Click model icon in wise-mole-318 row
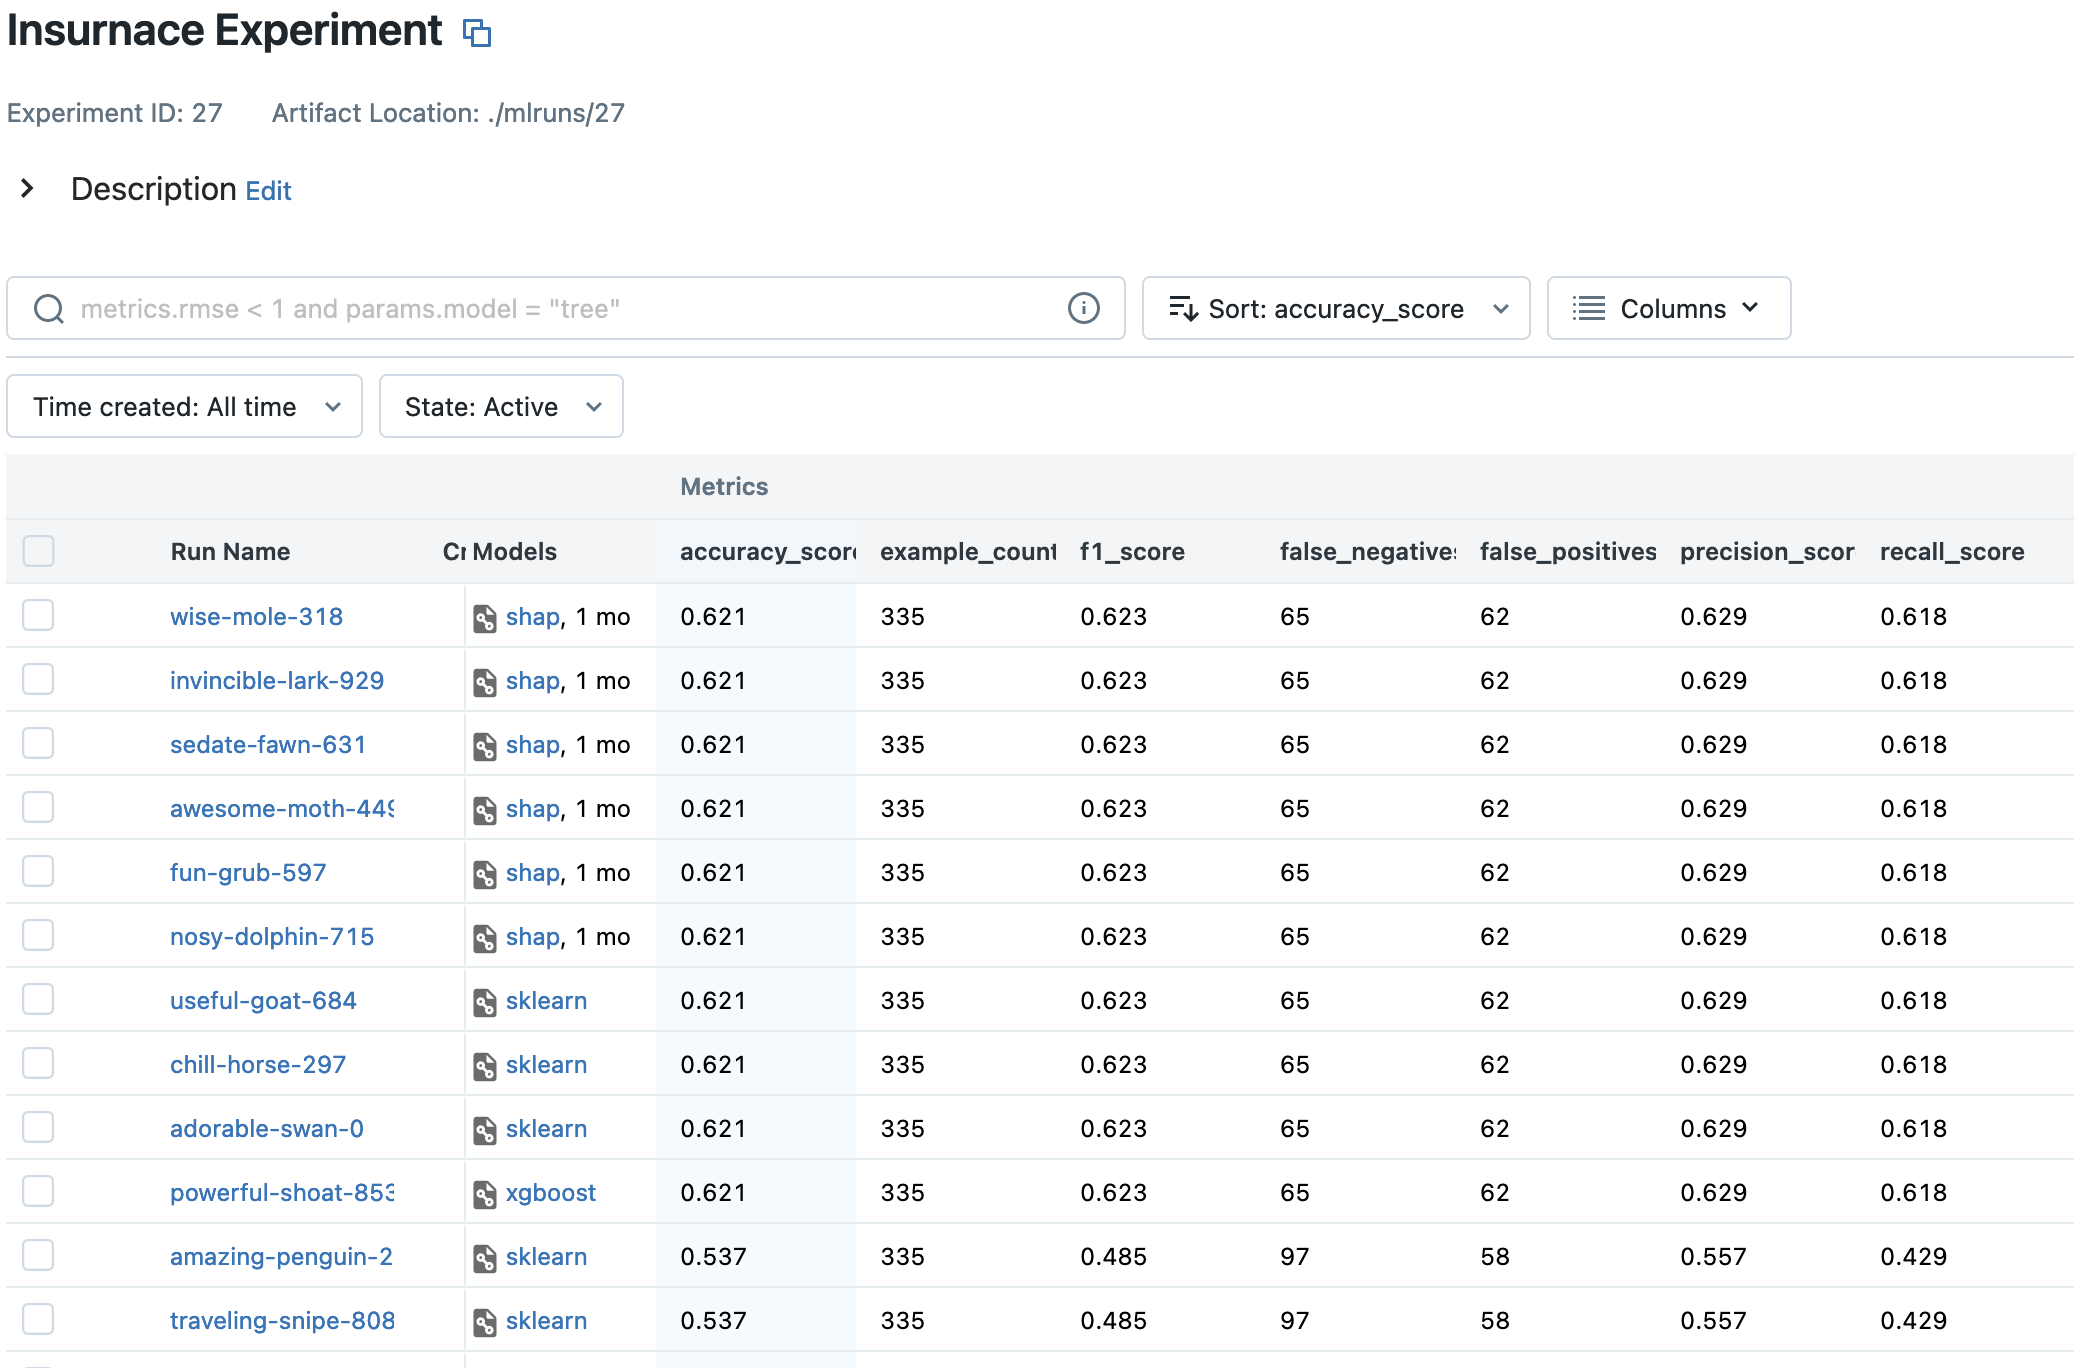Viewport: 2074px width, 1368px height. click(x=485, y=618)
